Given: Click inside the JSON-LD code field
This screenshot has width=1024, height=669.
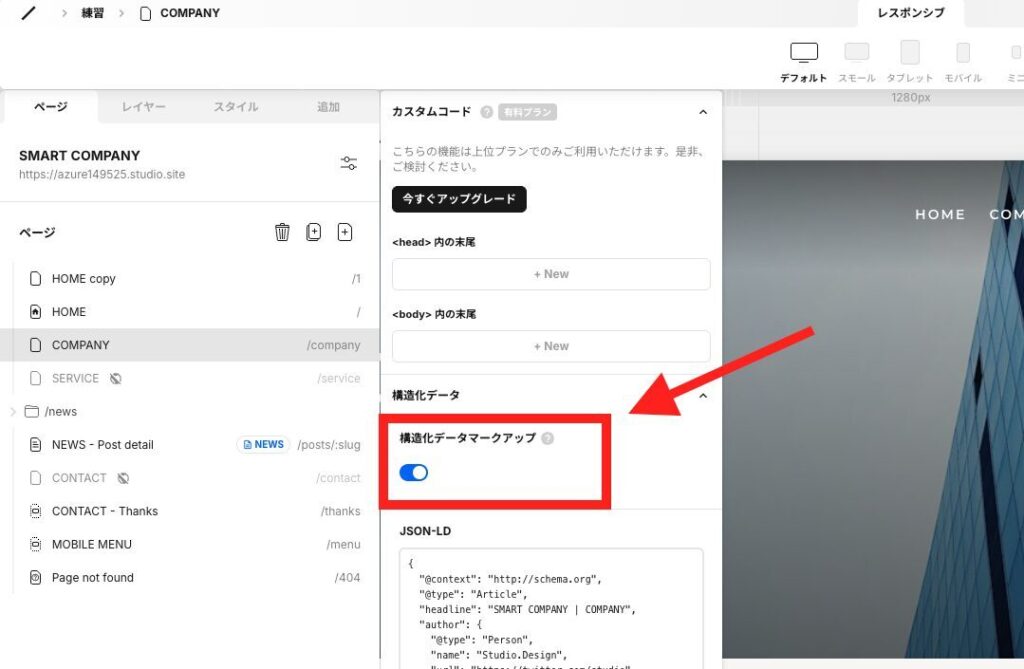Looking at the screenshot, I should (551, 610).
